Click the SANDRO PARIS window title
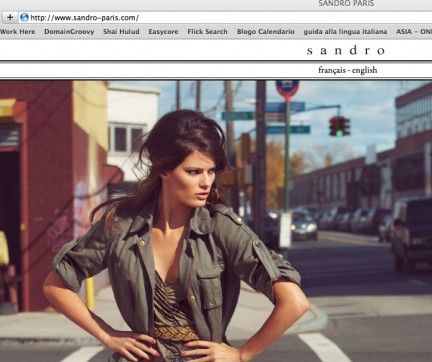This screenshot has width=432, height=362. click(x=346, y=4)
